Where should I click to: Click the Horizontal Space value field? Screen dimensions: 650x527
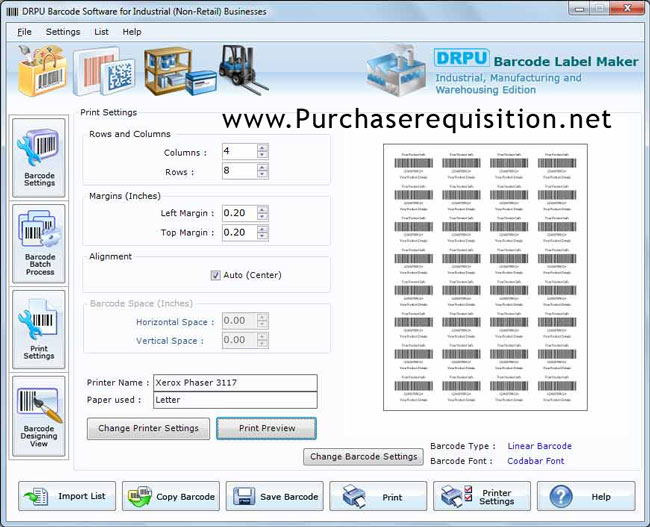pos(240,321)
